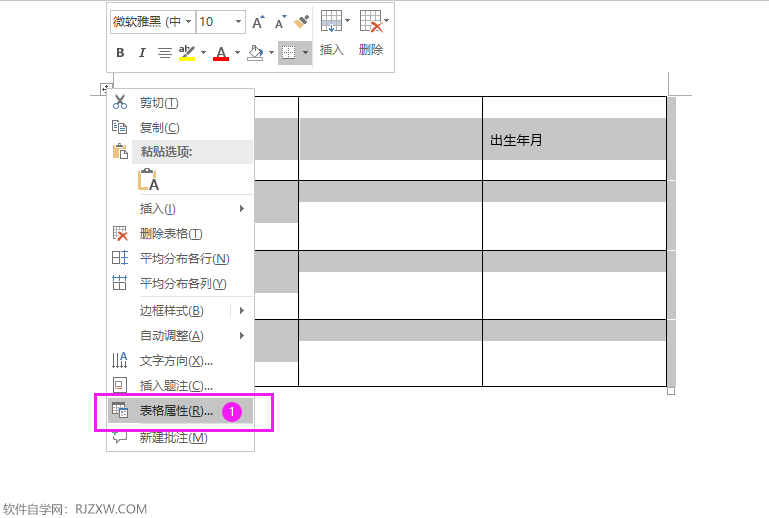This screenshot has height=518, width=769.
Task: Open 自动调整(A) submenu
Action: pos(180,336)
